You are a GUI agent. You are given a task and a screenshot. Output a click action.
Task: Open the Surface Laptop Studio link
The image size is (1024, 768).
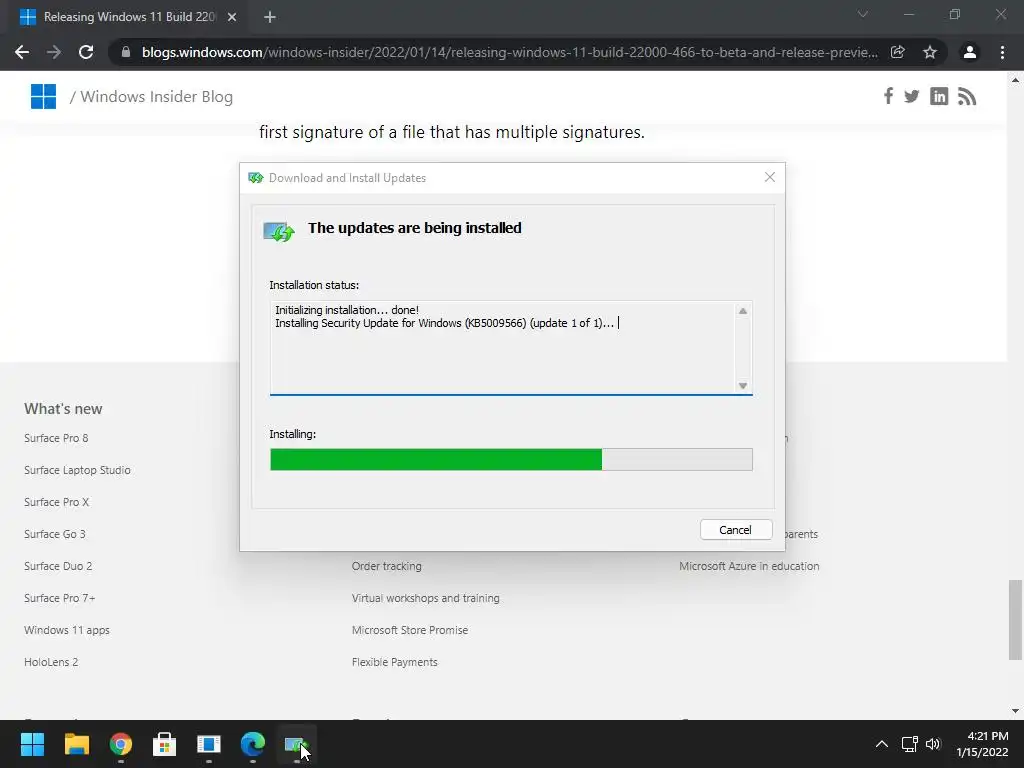[x=77, y=470]
